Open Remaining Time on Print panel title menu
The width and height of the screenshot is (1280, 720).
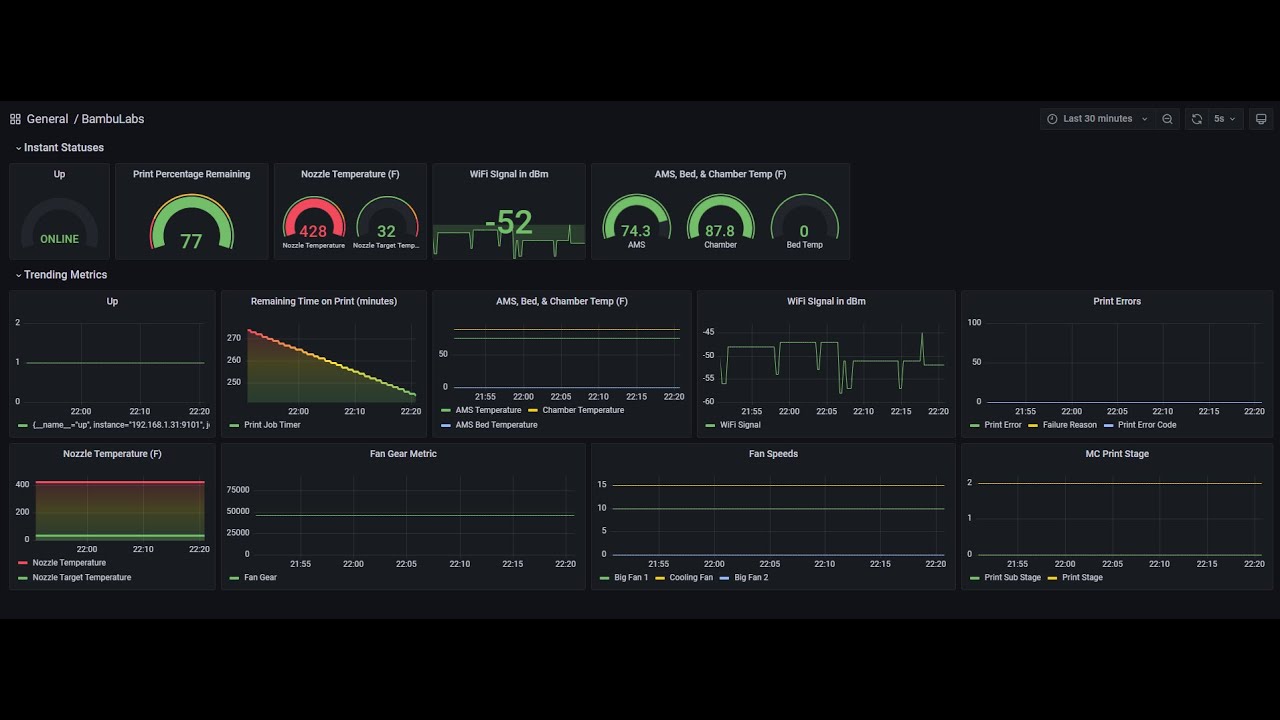pos(324,301)
